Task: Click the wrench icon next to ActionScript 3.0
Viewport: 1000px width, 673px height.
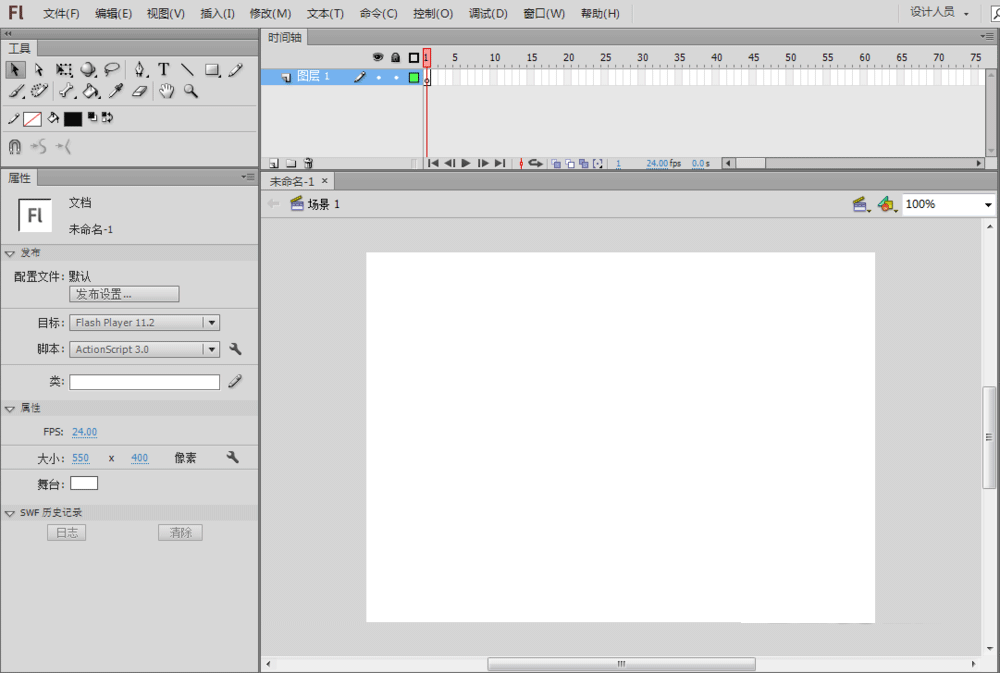Action: point(235,349)
